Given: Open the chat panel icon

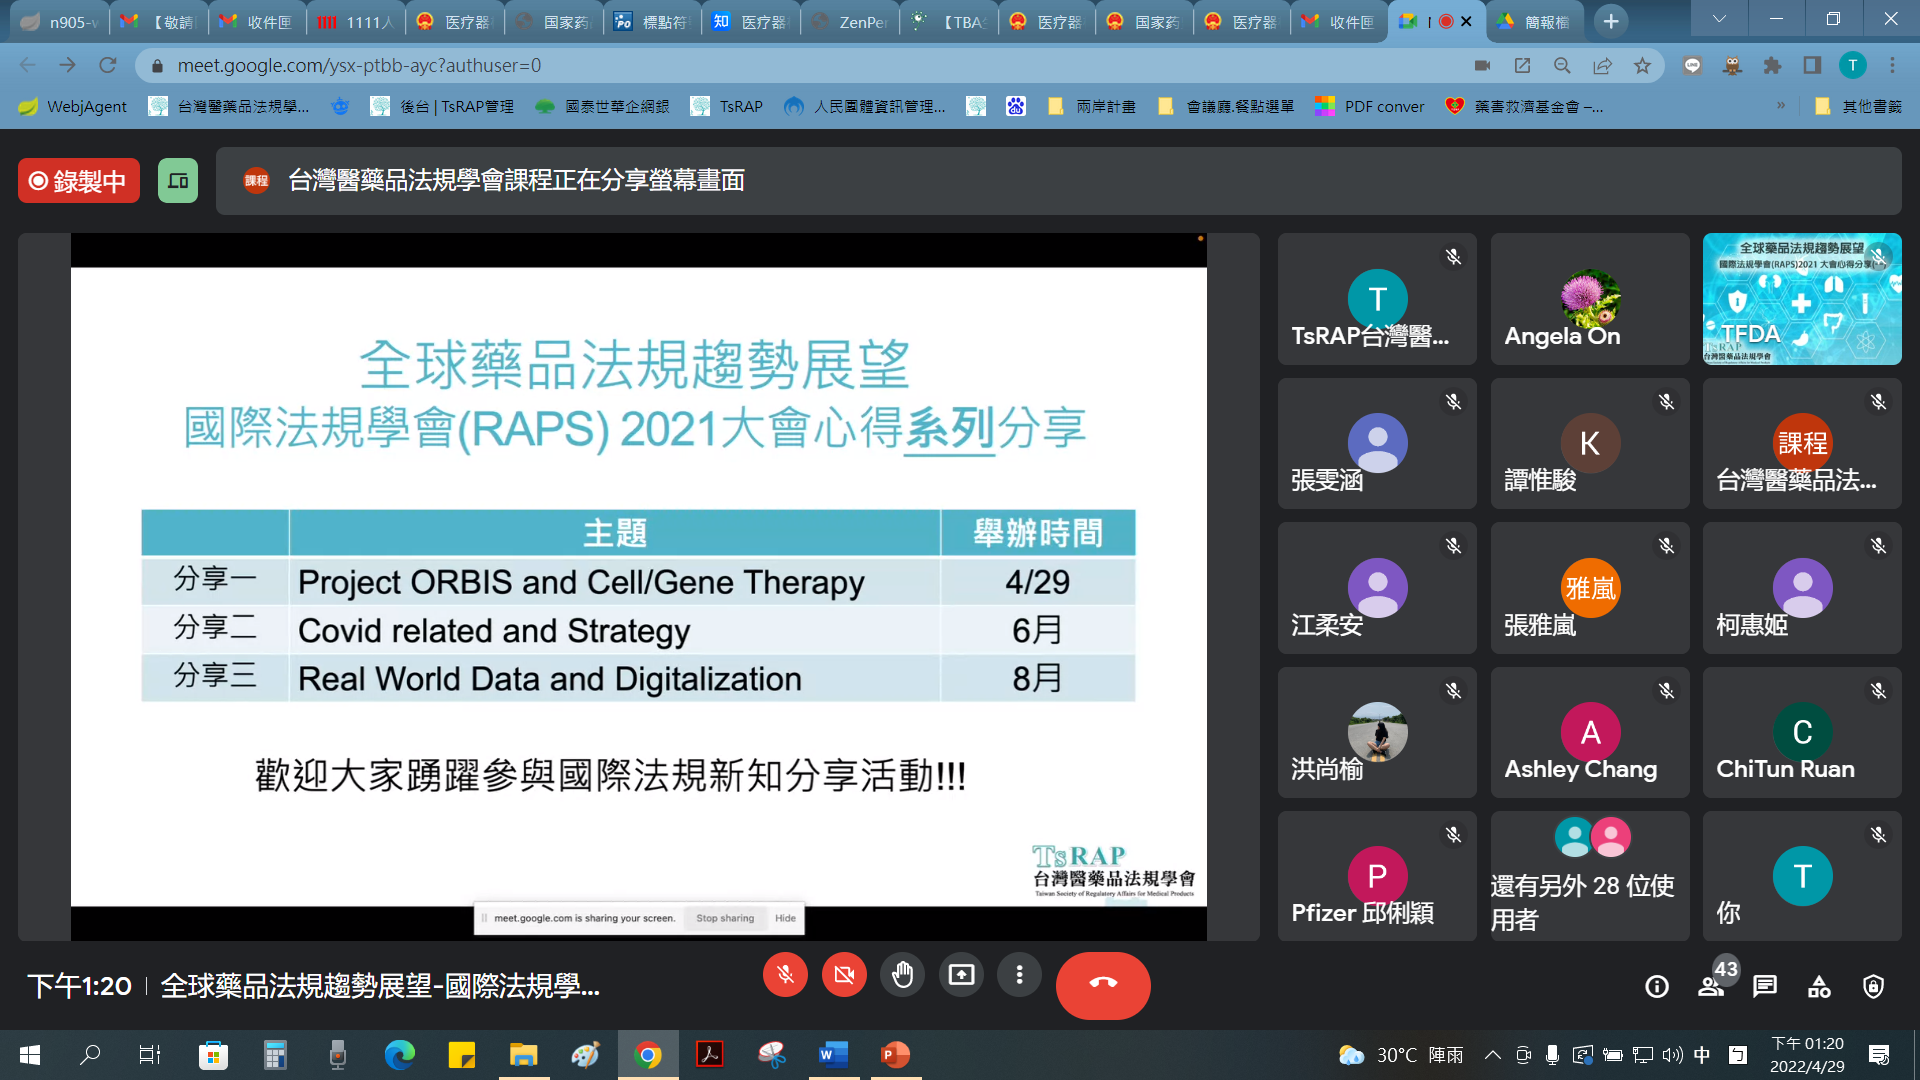Looking at the screenshot, I should [1765, 987].
